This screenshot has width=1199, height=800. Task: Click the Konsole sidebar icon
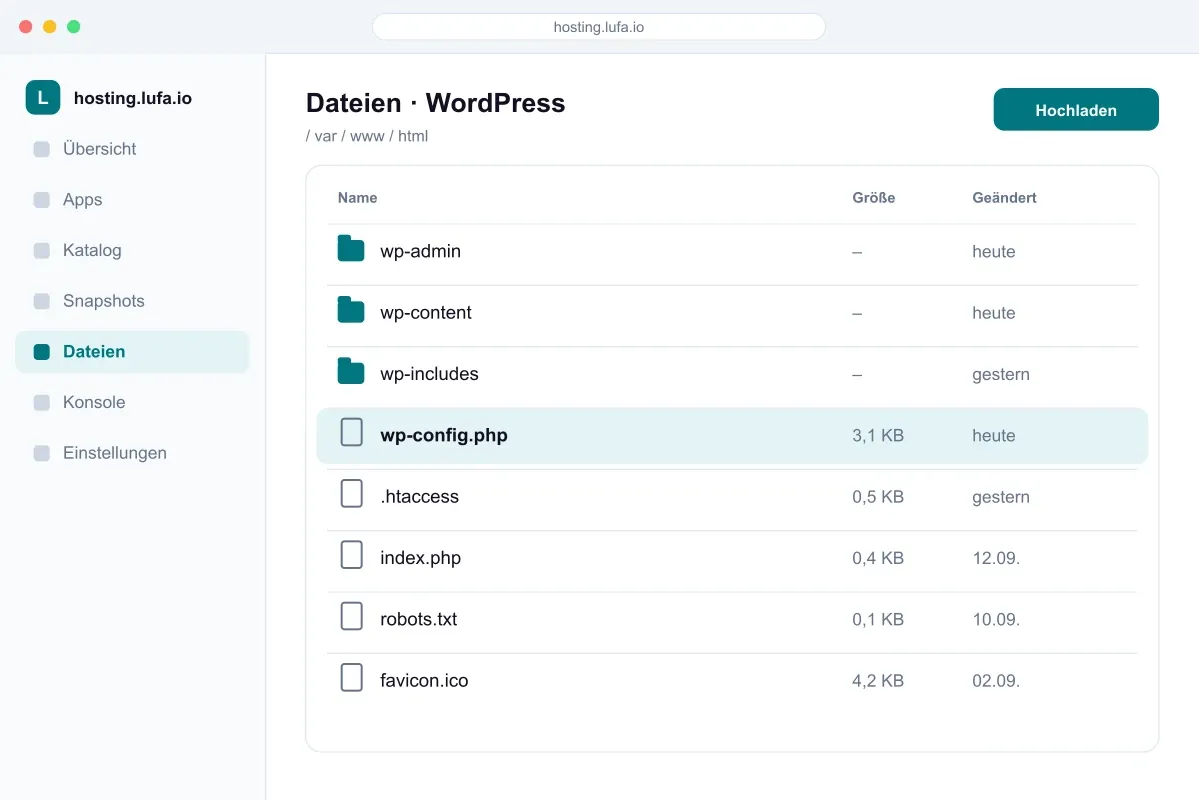[42, 402]
